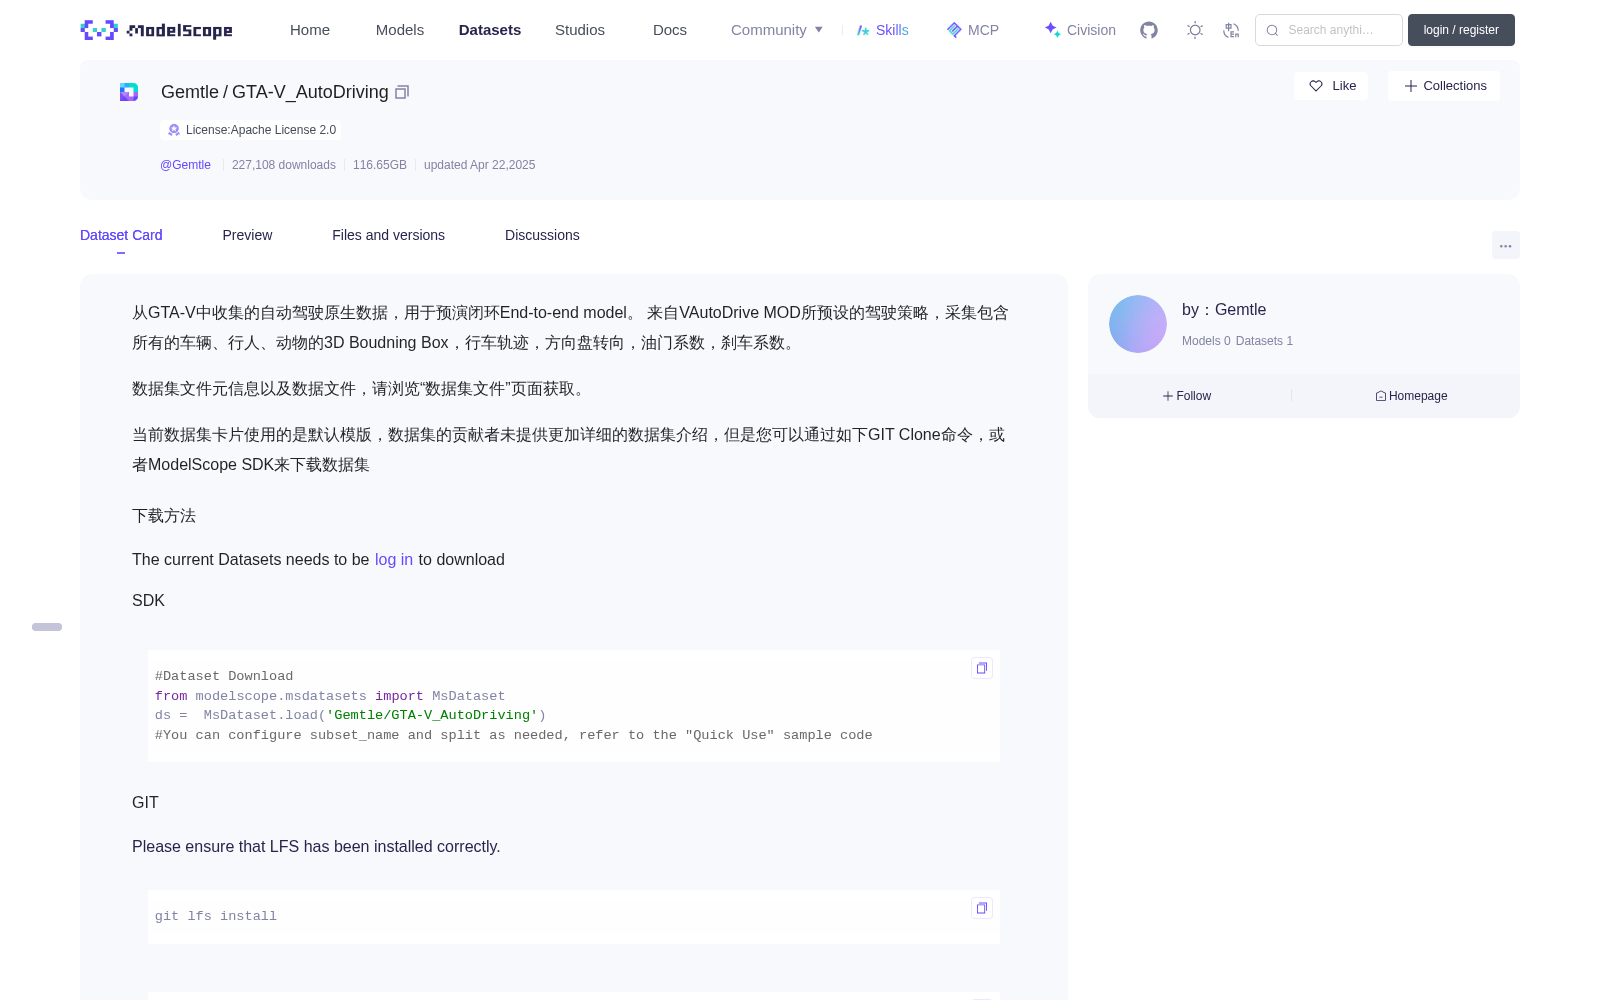Switch language with the translate icon
Screen dimensions: 1600x1000
1231,30
